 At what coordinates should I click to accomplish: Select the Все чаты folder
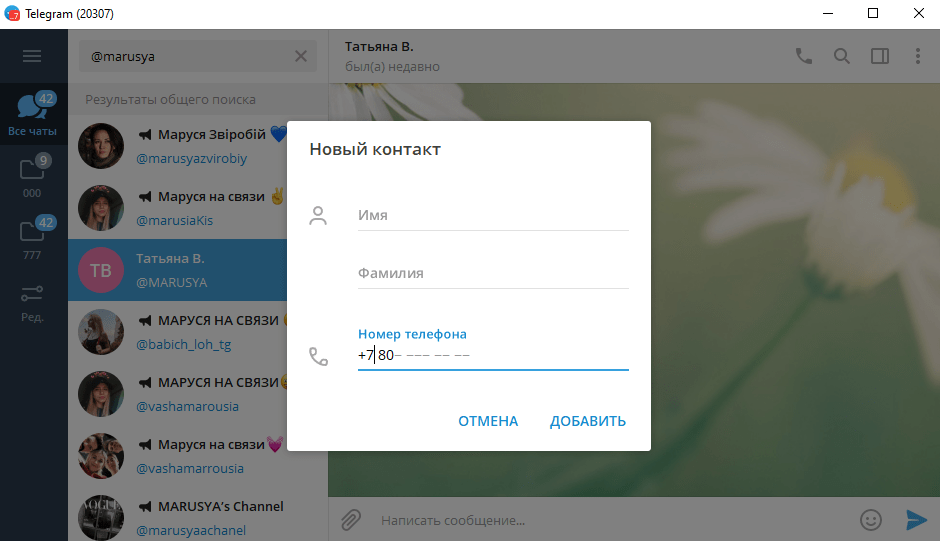32,114
